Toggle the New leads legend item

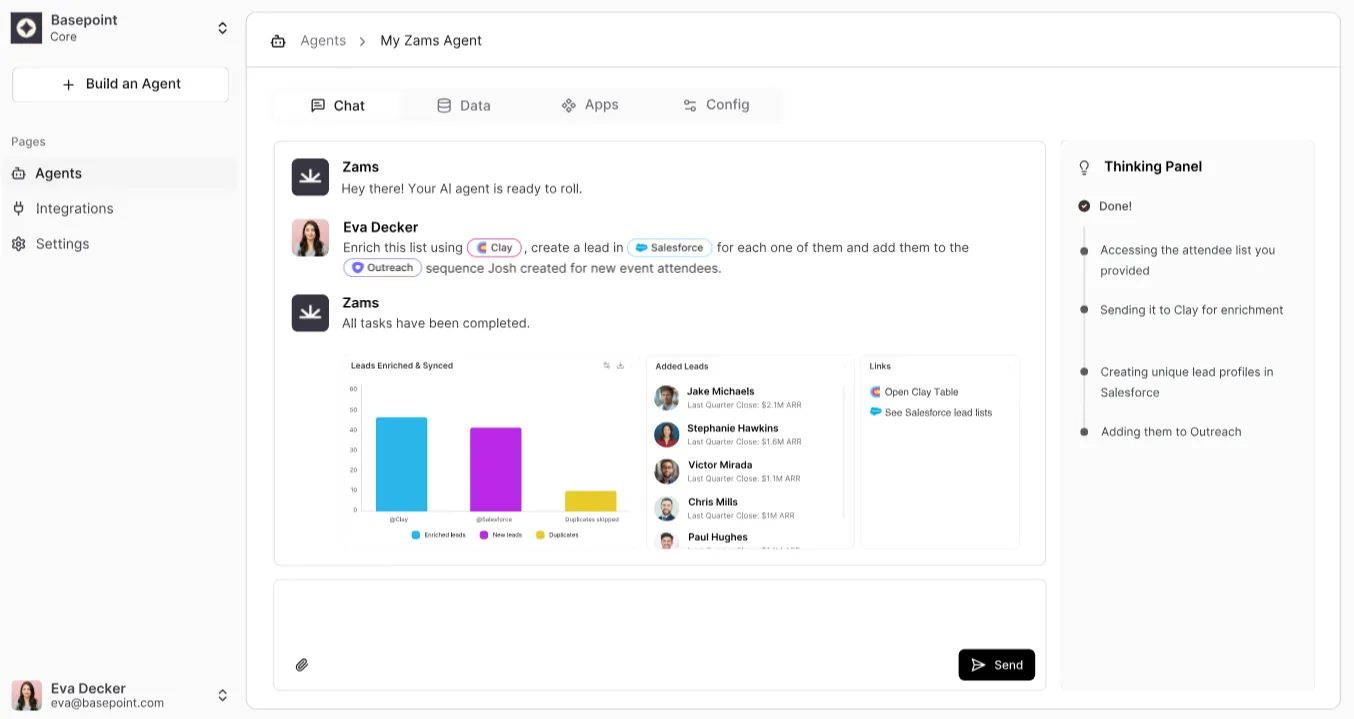click(x=501, y=535)
